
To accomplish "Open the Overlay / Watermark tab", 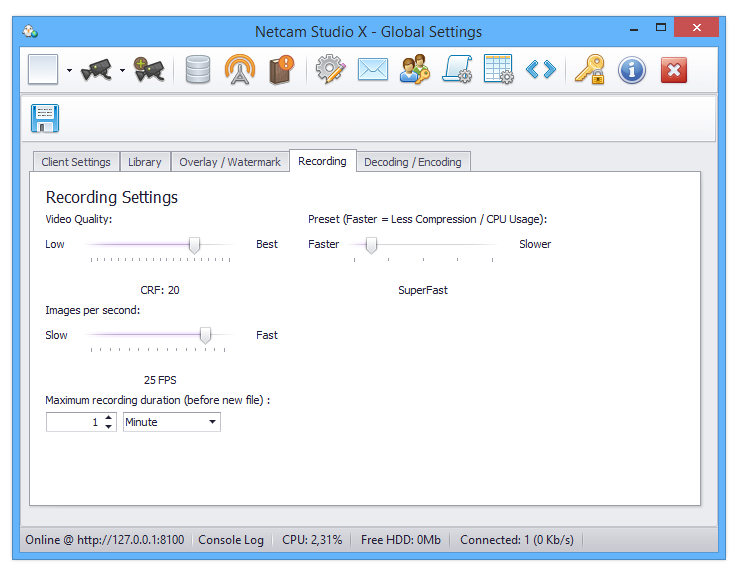I will click(230, 162).
